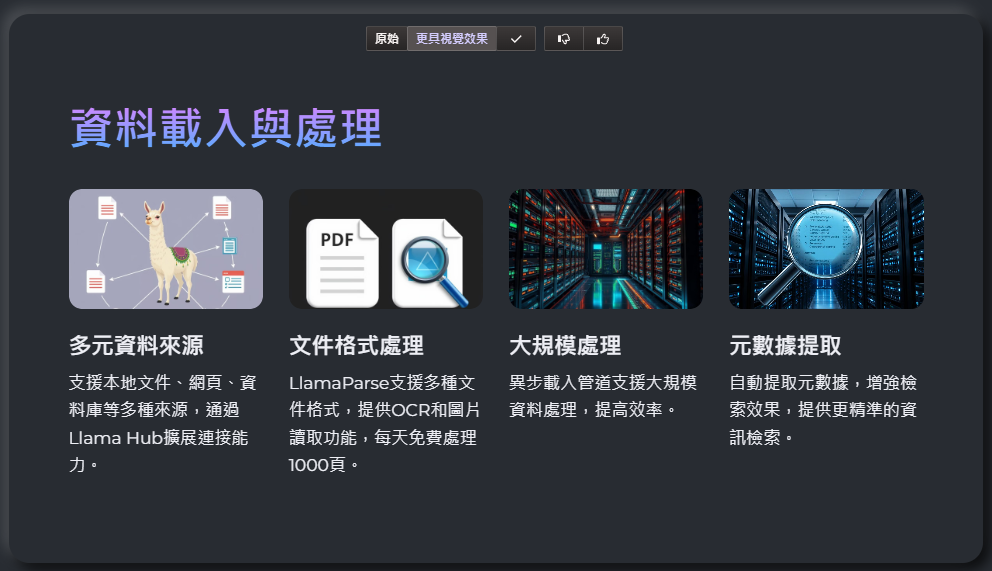Switch to the 原始 version
This screenshot has height=571, width=992.
click(387, 39)
